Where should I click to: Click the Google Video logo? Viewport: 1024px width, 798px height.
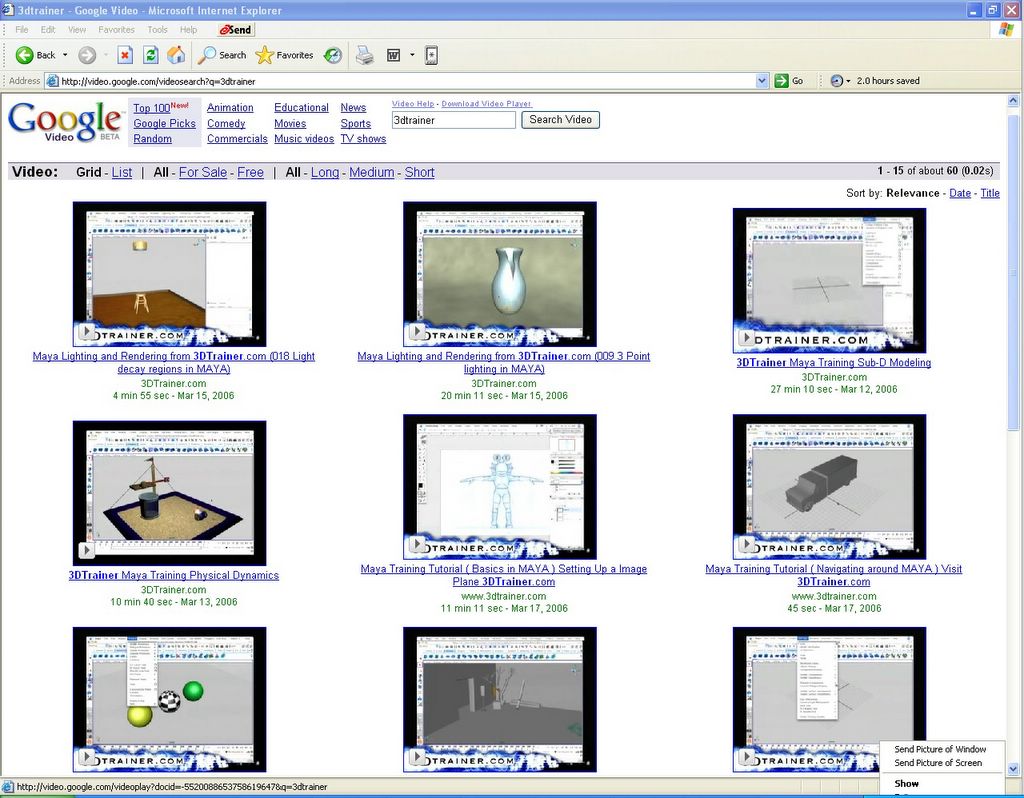pyautogui.click(x=65, y=121)
